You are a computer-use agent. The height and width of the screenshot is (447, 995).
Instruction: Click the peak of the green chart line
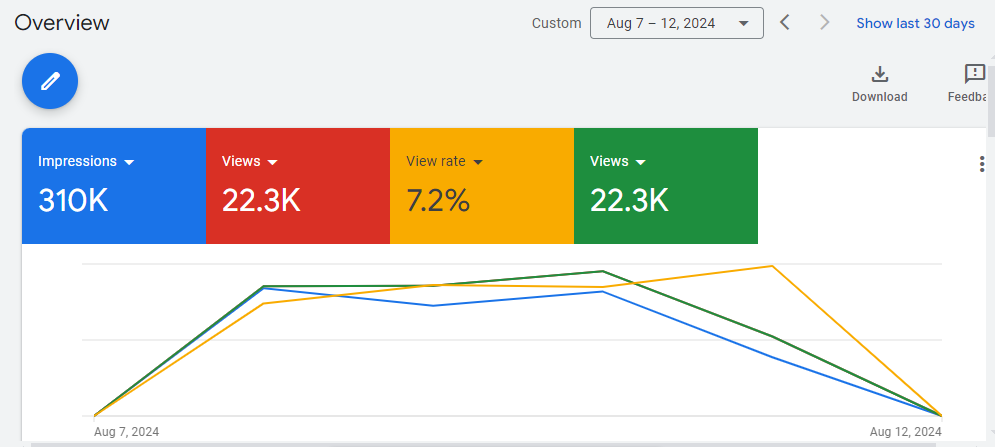602,271
